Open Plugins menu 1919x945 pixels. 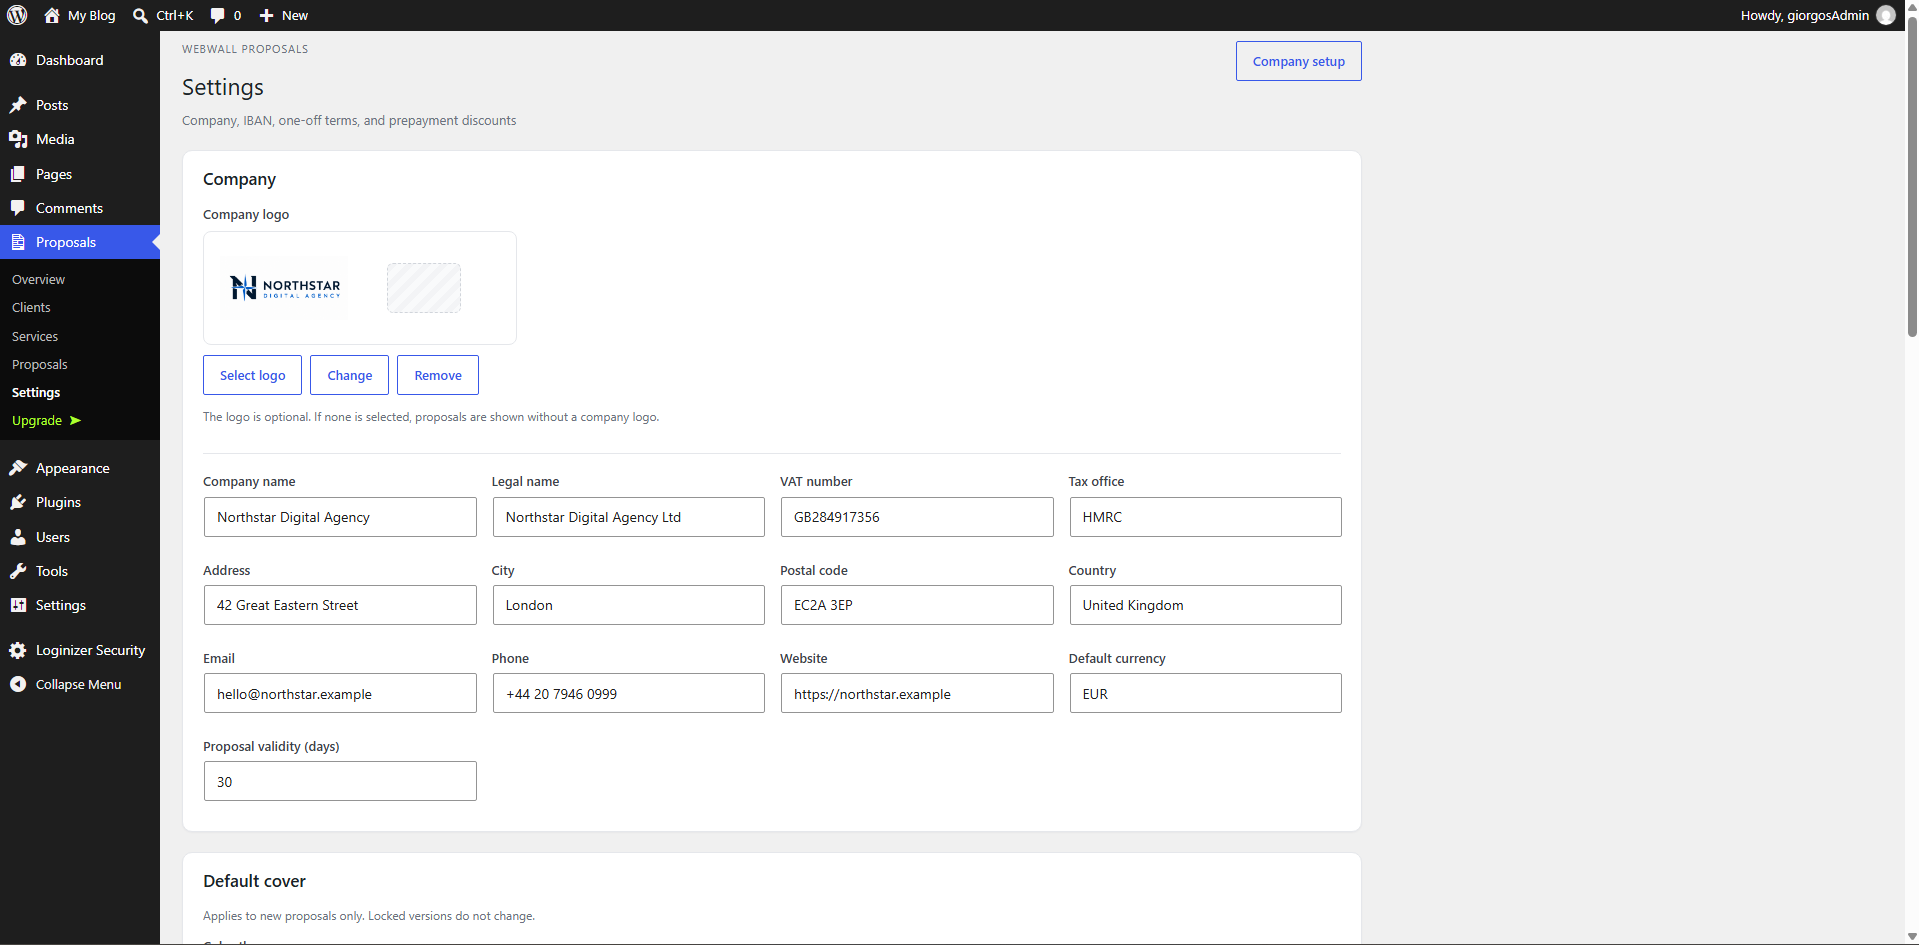pyautogui.click(x=80, y=502)
